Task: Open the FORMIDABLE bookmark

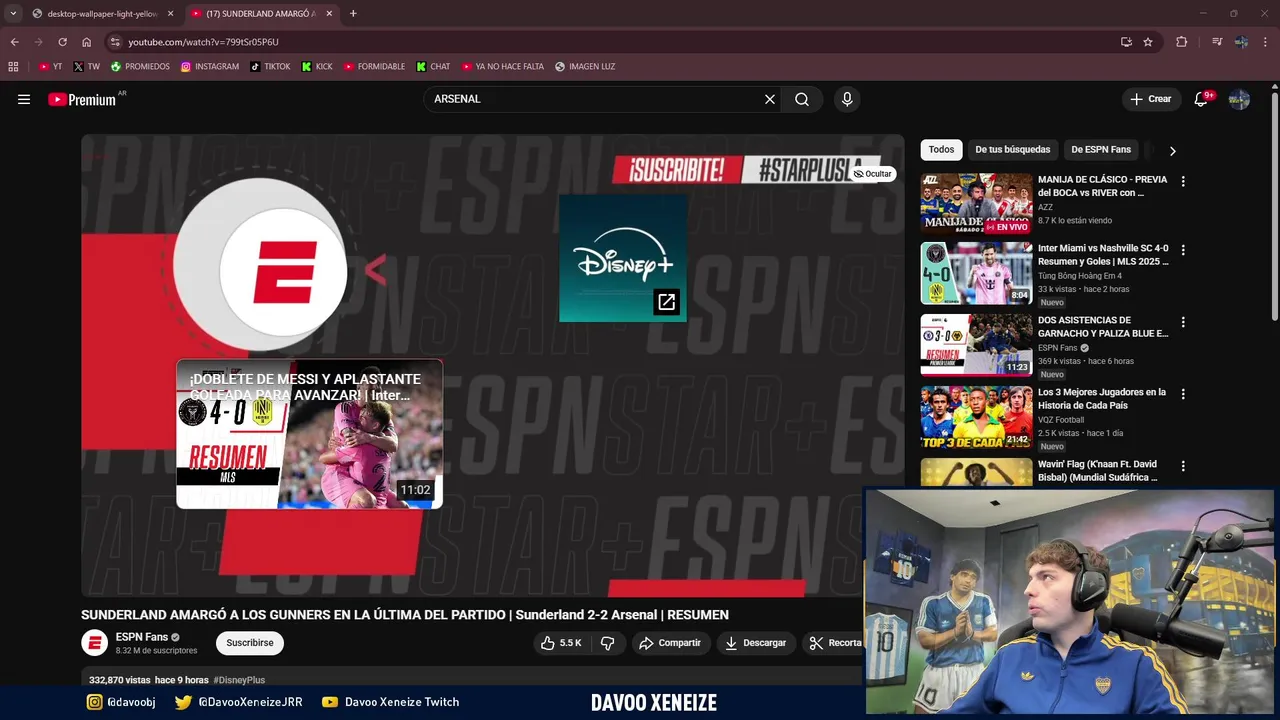Action: click(x=374, y=67)
